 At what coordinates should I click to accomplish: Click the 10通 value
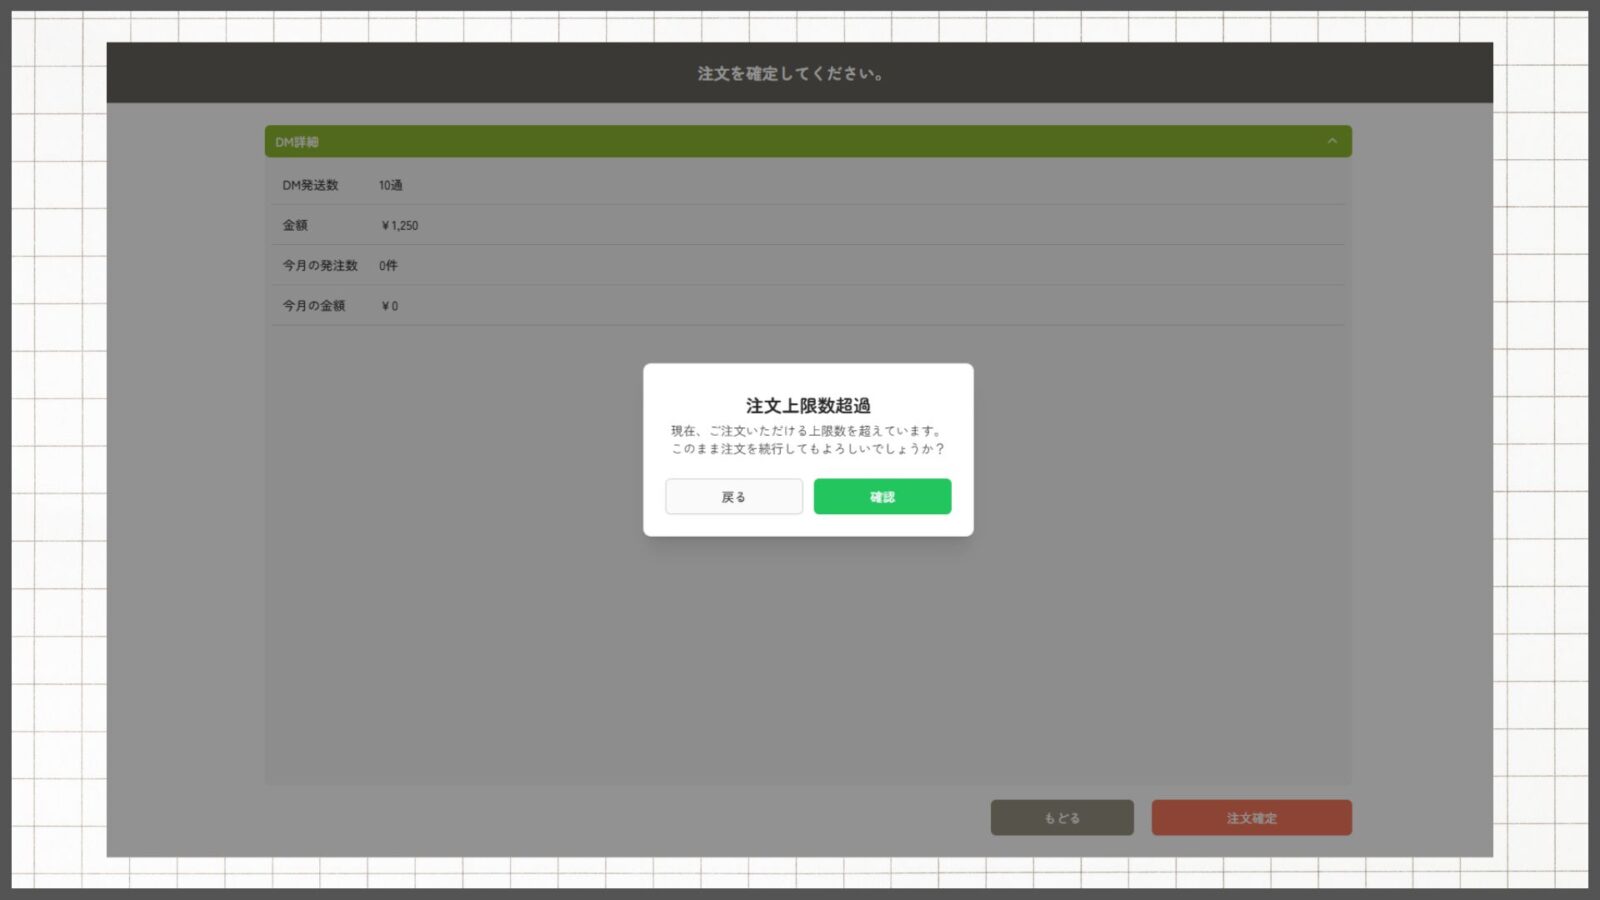tap(390, 185)
